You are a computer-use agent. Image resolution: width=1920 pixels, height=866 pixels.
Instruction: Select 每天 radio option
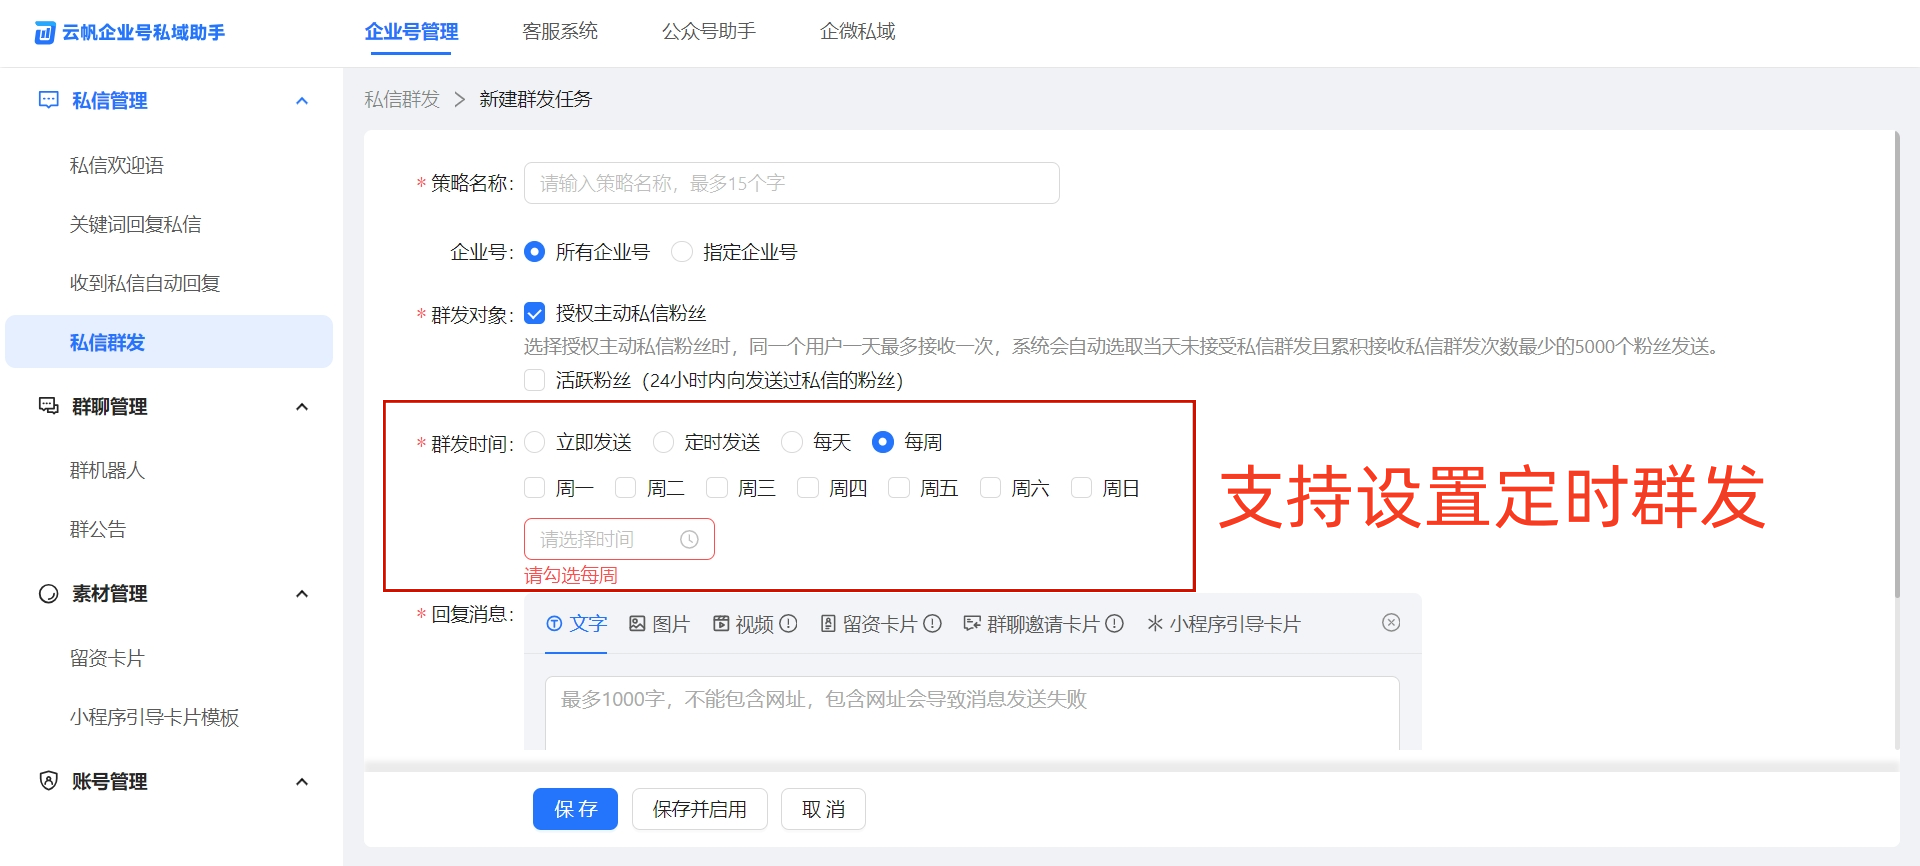[x=792, y=442]
